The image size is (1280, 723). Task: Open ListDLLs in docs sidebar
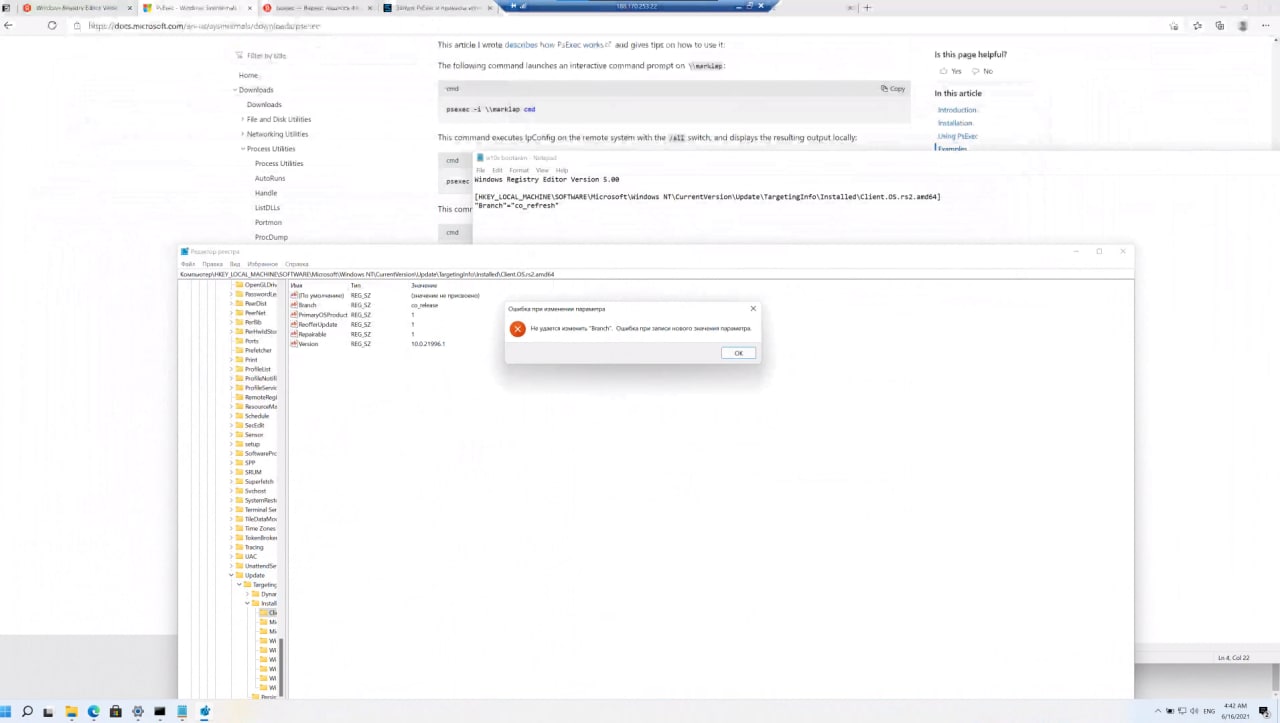pos(268,207)
